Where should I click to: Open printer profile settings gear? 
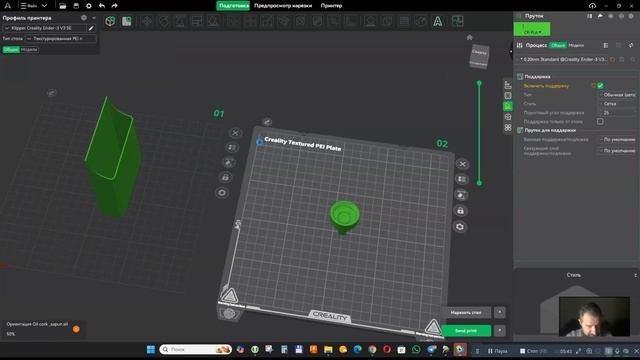(x=84, y=18)
